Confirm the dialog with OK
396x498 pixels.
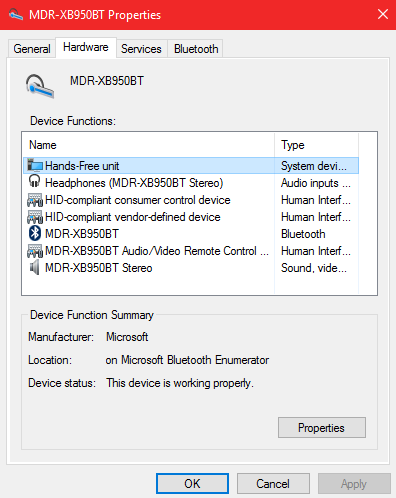pyautogui.click(x=192, y=483)
